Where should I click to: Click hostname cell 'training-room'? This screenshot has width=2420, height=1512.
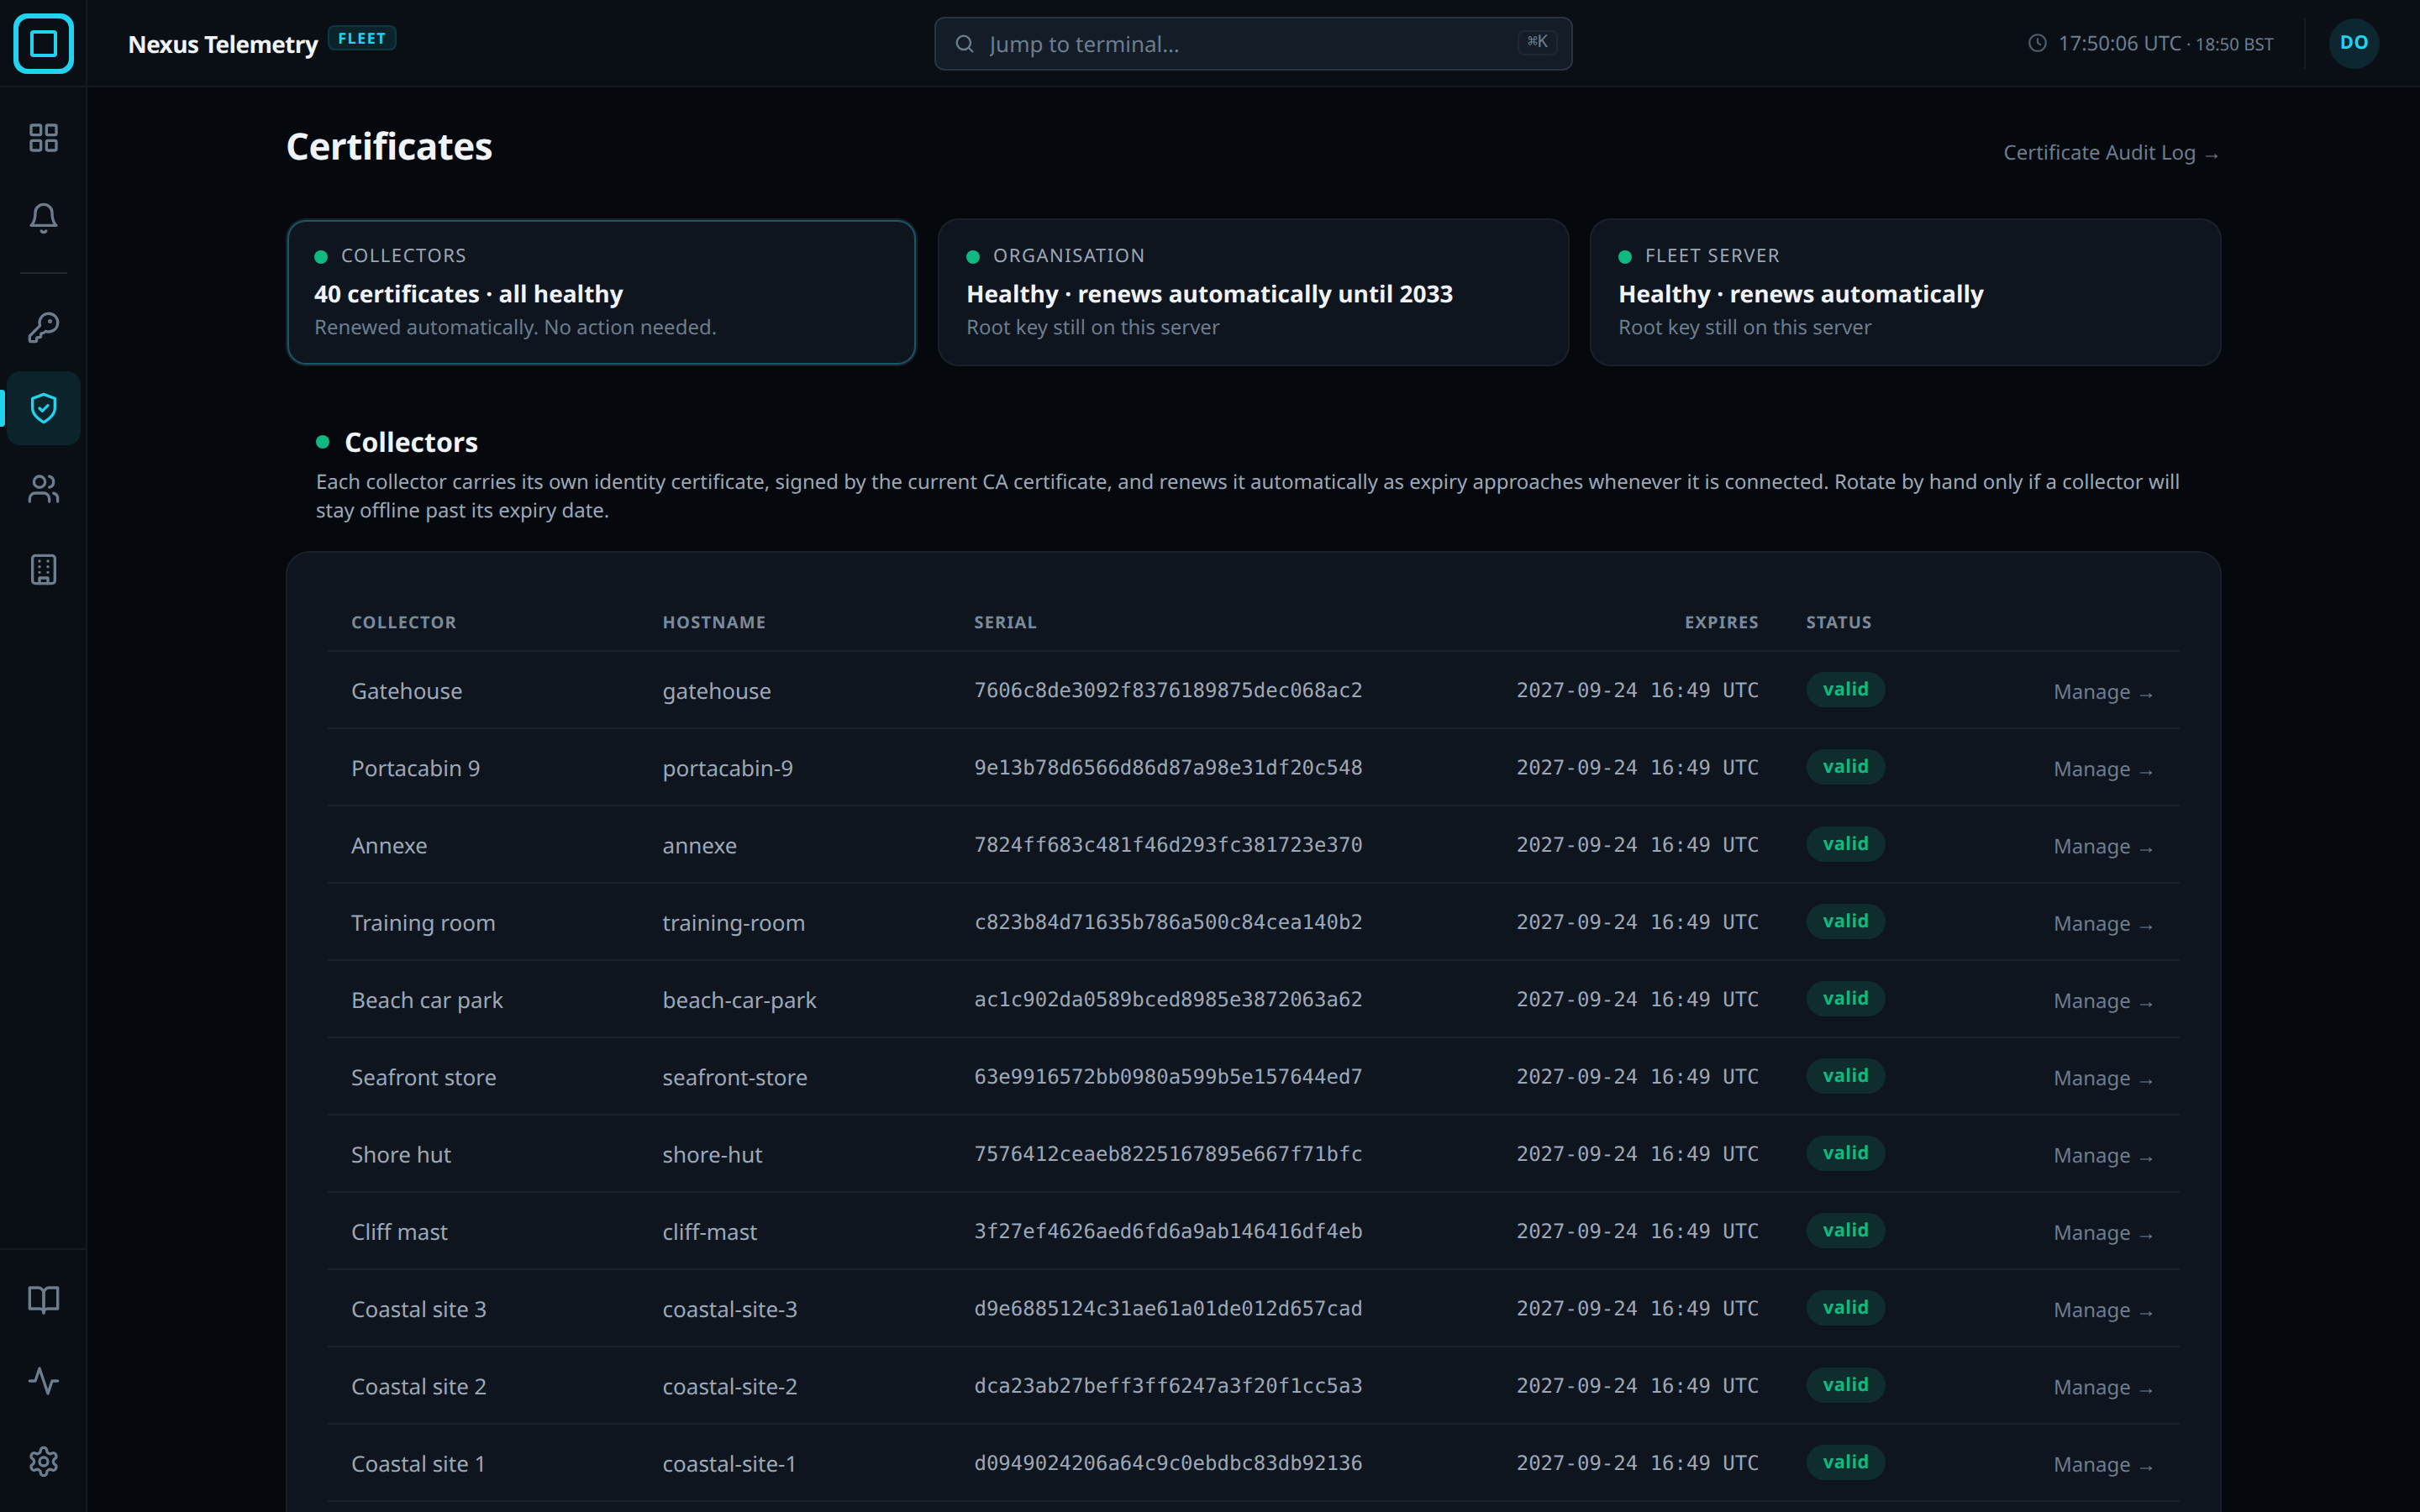coord(733,923)
